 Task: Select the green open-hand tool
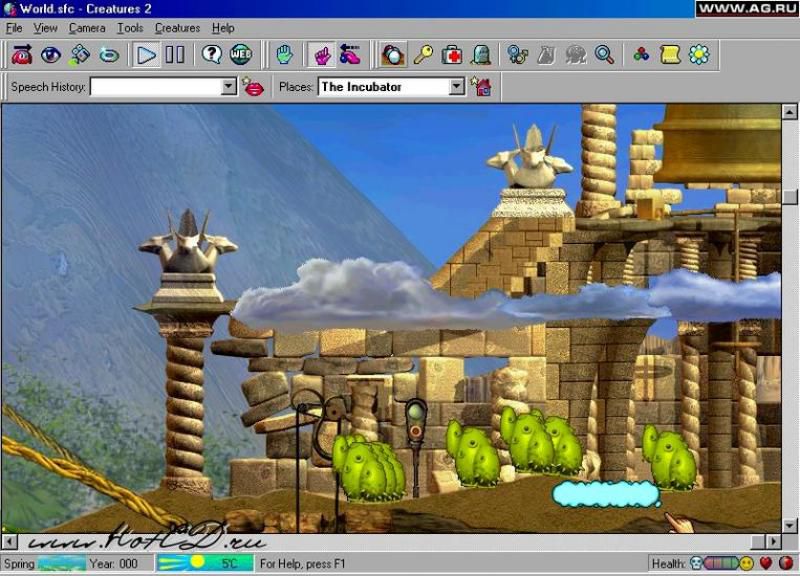(x=285, y=54)
